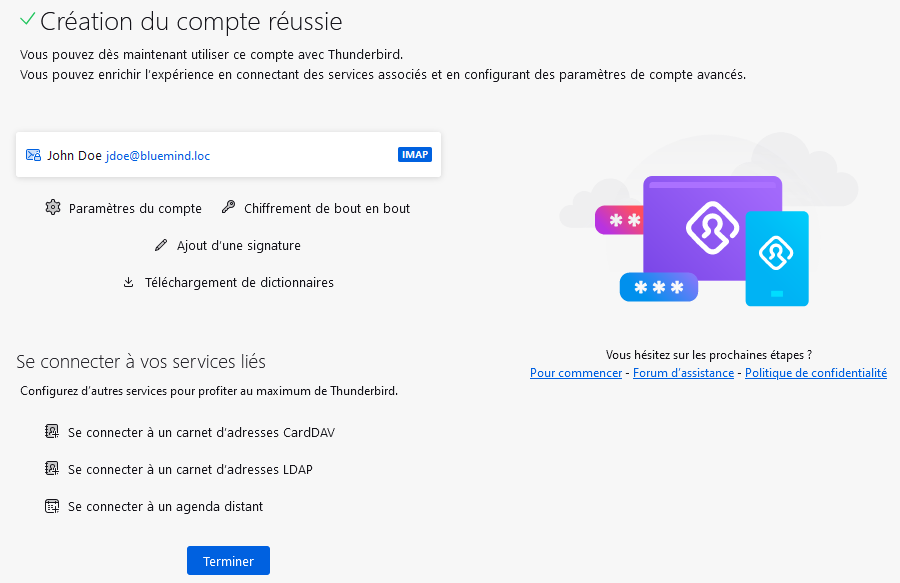
Task: Click the purple password manager illustration
Action: pyautogui.click(x=712, y=236)
